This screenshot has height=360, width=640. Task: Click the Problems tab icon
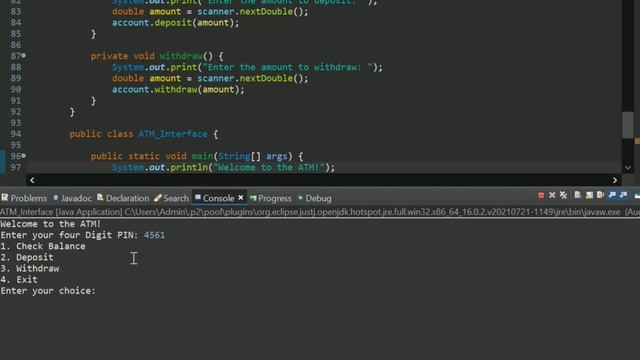(x=4, y=198)
